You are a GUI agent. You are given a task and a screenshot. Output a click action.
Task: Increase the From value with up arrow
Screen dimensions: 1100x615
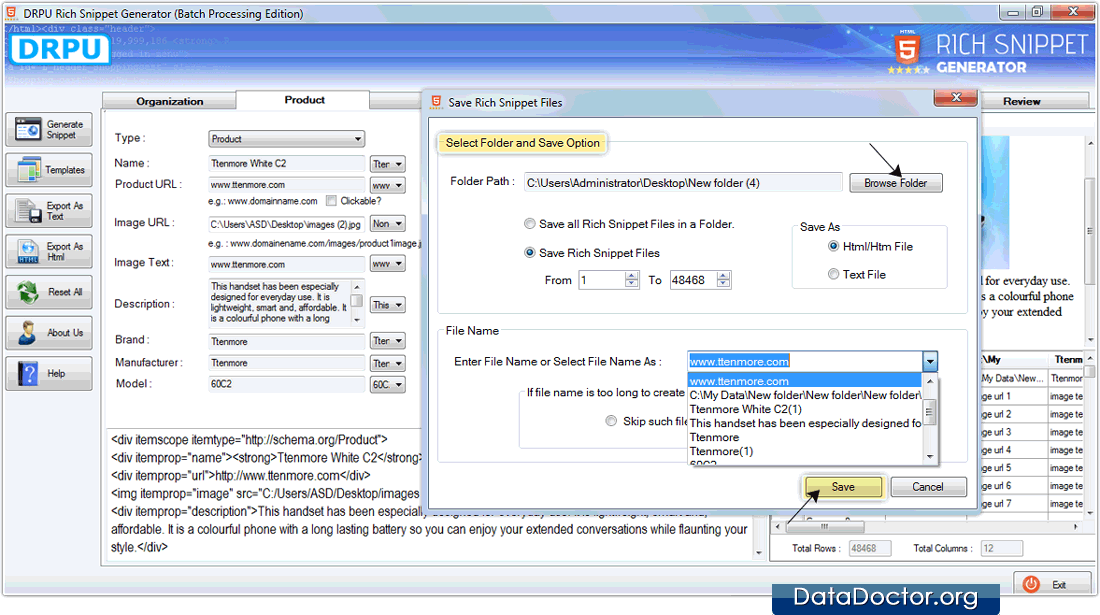pos(631,276)
